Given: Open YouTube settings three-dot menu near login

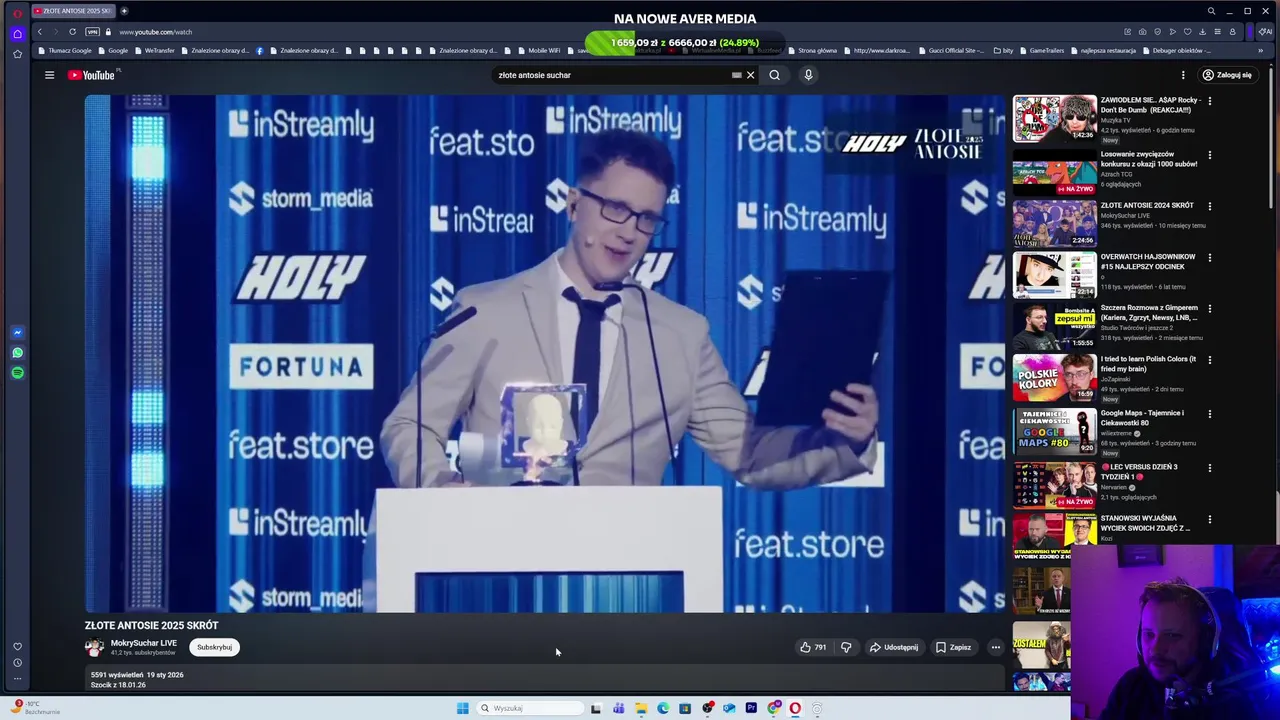Looking at the screenshot, I should tap(1183, 75).
